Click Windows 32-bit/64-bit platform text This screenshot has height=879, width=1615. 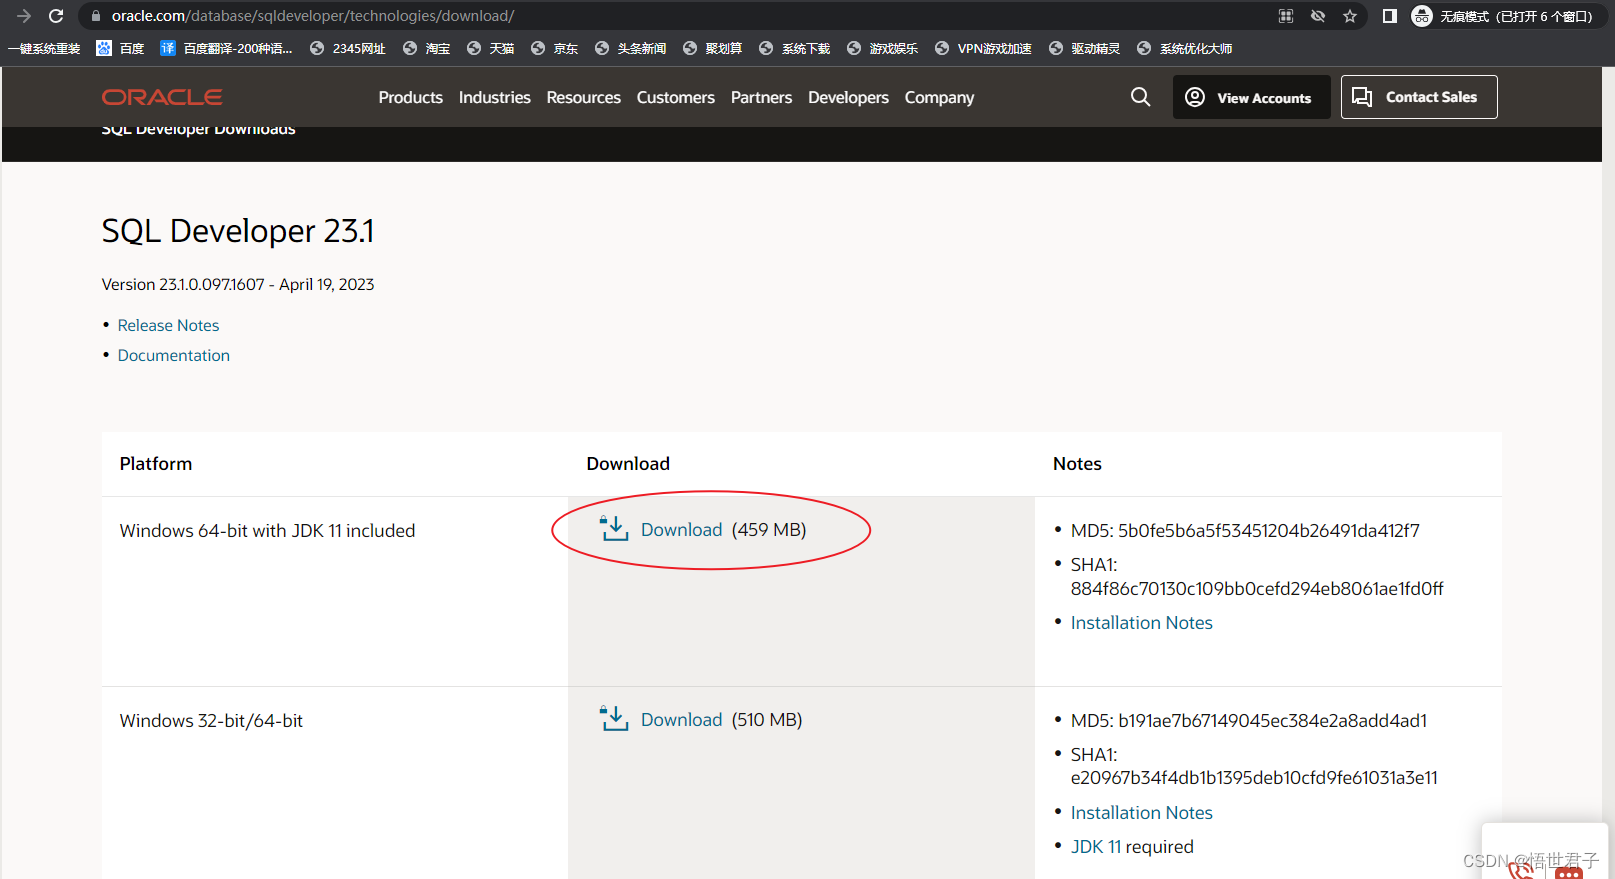pos(211,721)
